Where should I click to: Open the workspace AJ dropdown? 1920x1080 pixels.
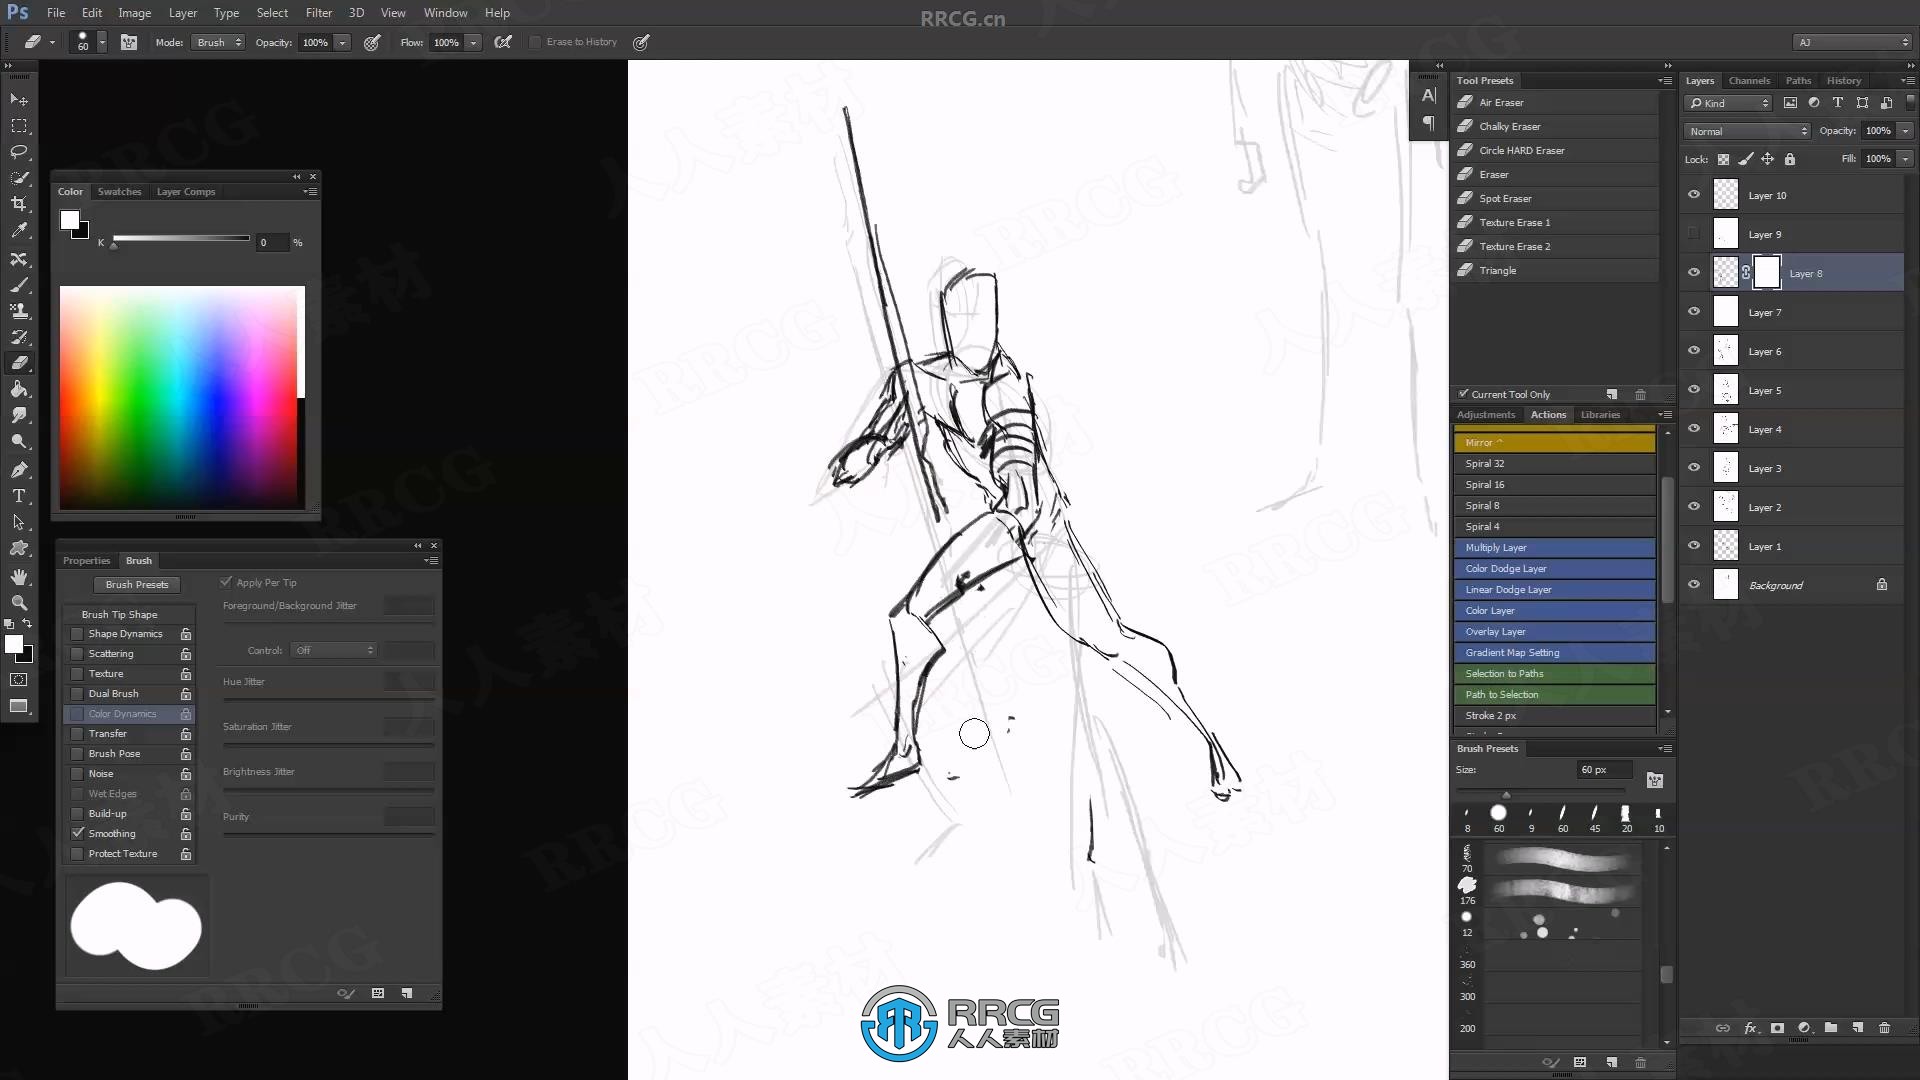click(1853, 42)
